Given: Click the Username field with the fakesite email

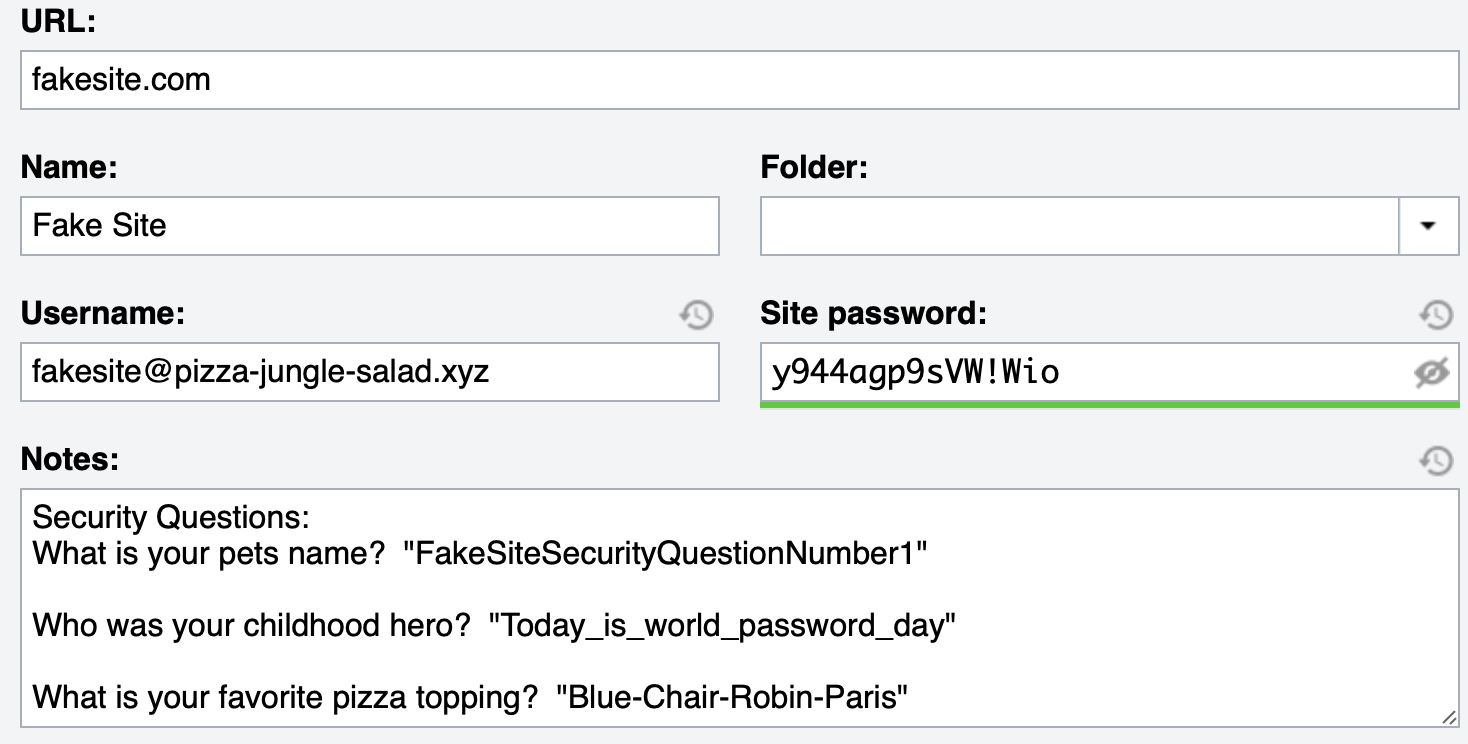Looking at the screenshot, I should [x=370, y=373].
